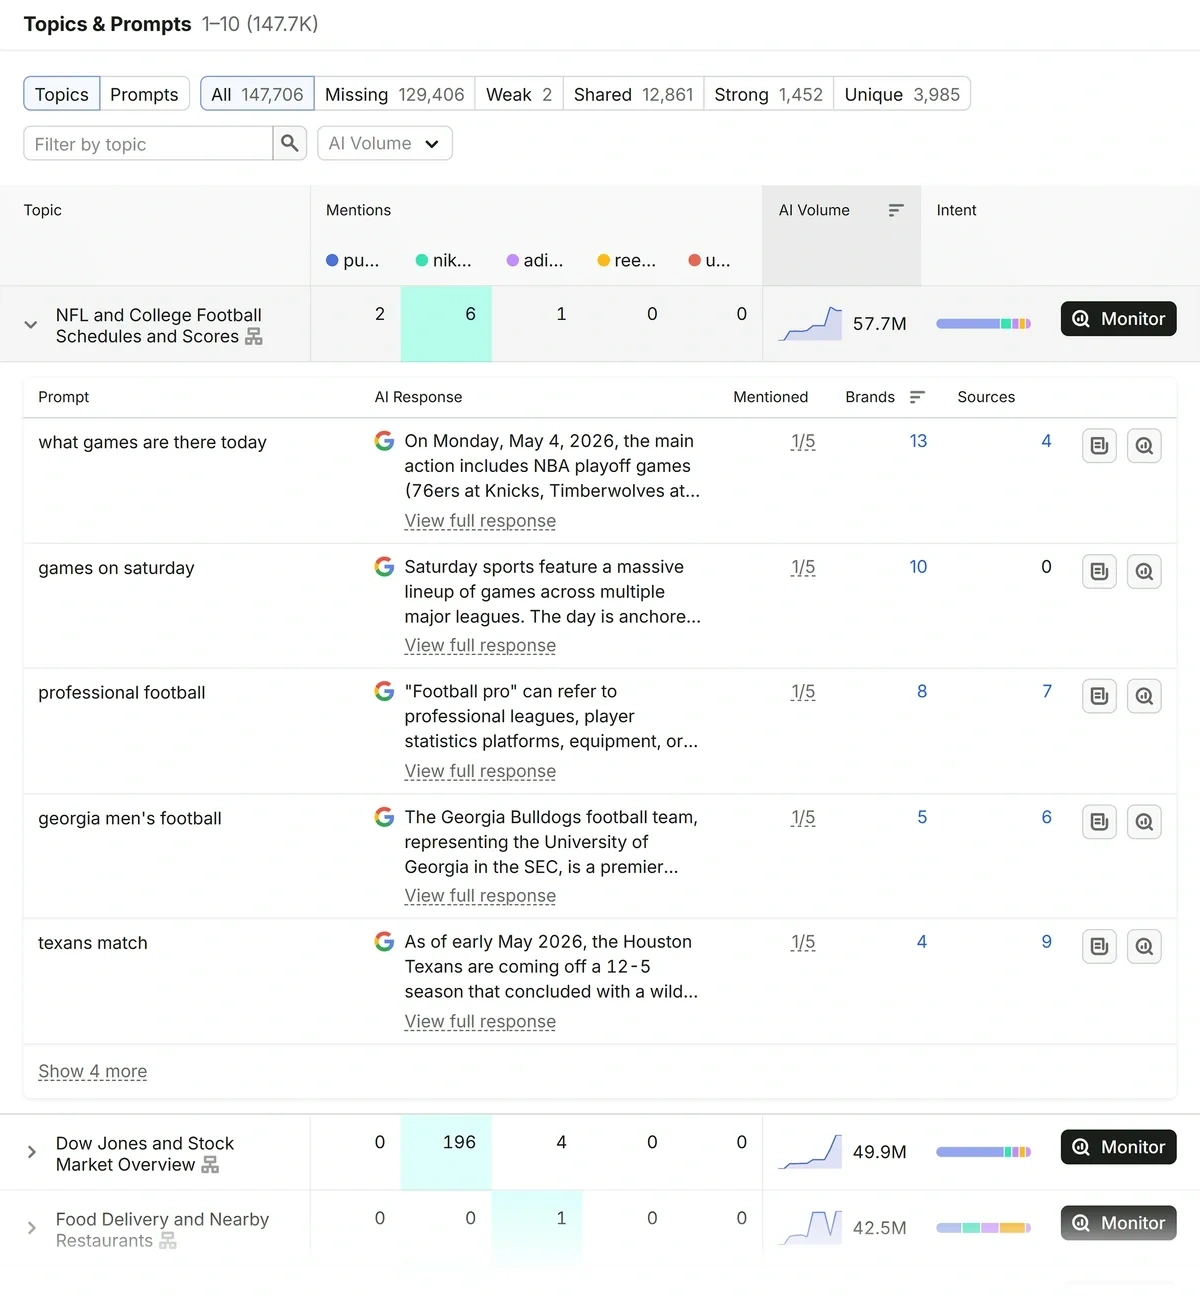Expand the list with Show 4 more

(x=92, y=1072)
